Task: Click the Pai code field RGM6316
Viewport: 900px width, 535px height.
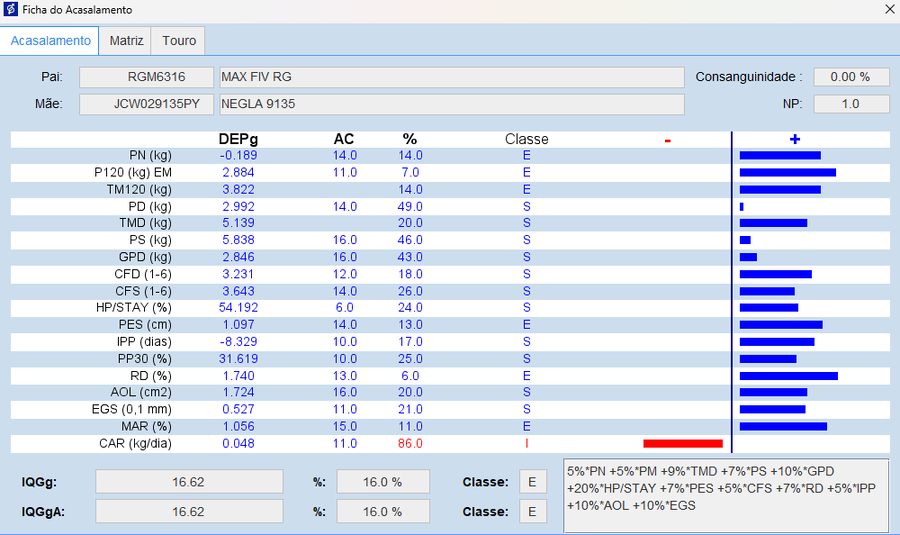Action: click(146, 77)
